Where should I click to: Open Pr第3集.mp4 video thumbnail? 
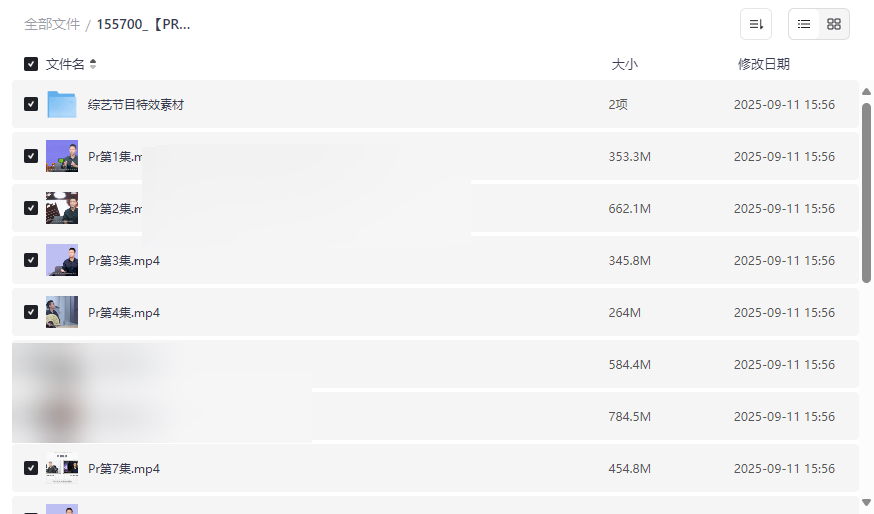point(62,261)
